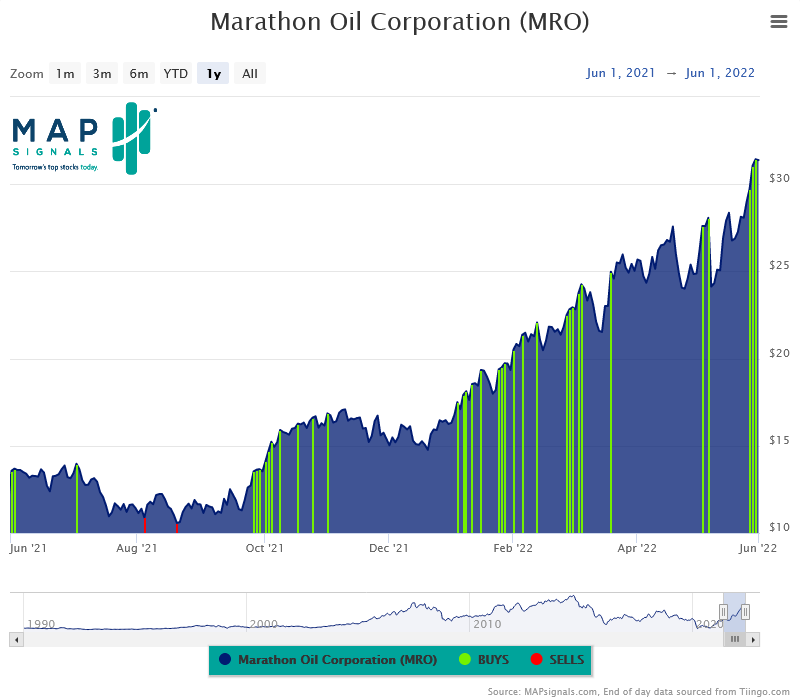The width and height of the screenshot is (800, 700).
Task: Click the navigator scrollbar thumb
Action: 735,639
